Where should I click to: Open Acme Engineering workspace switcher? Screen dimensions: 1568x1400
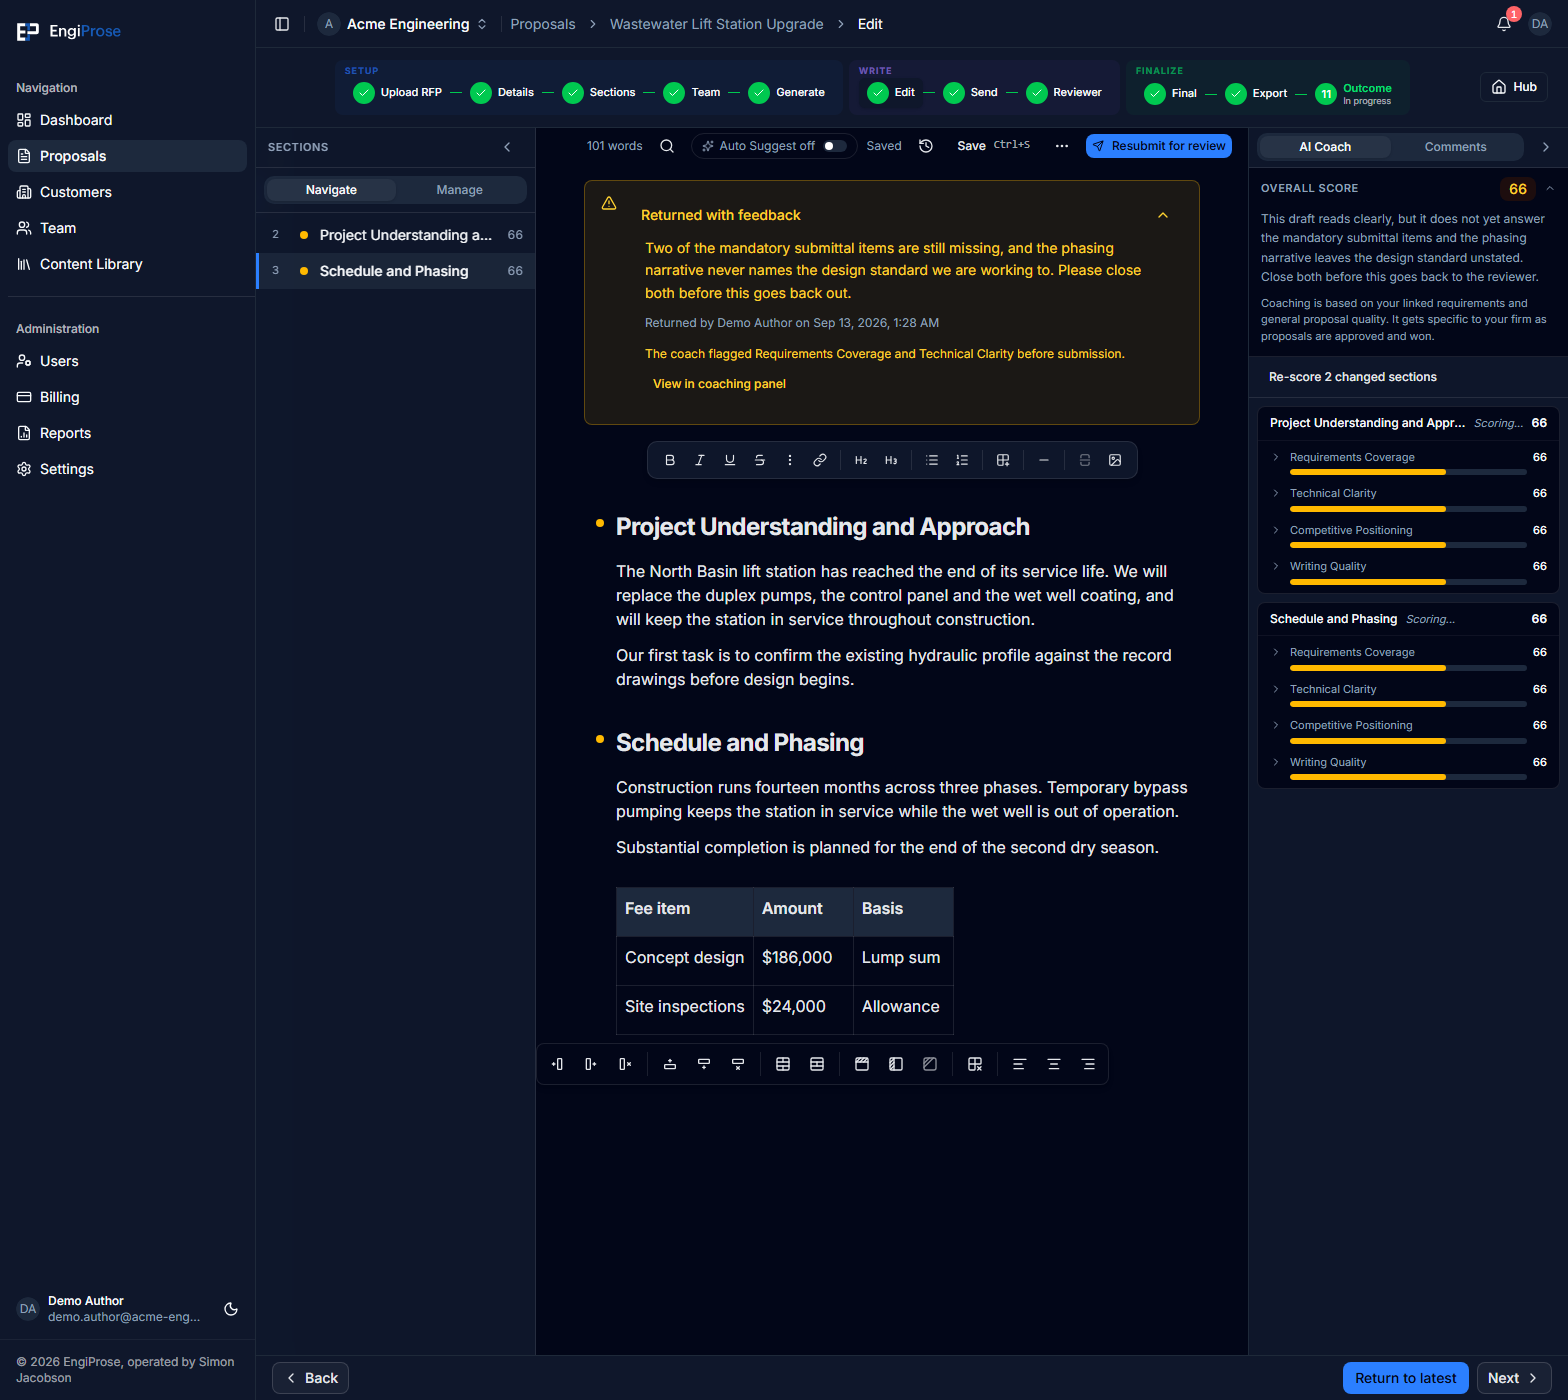click(x=404, y=24)
